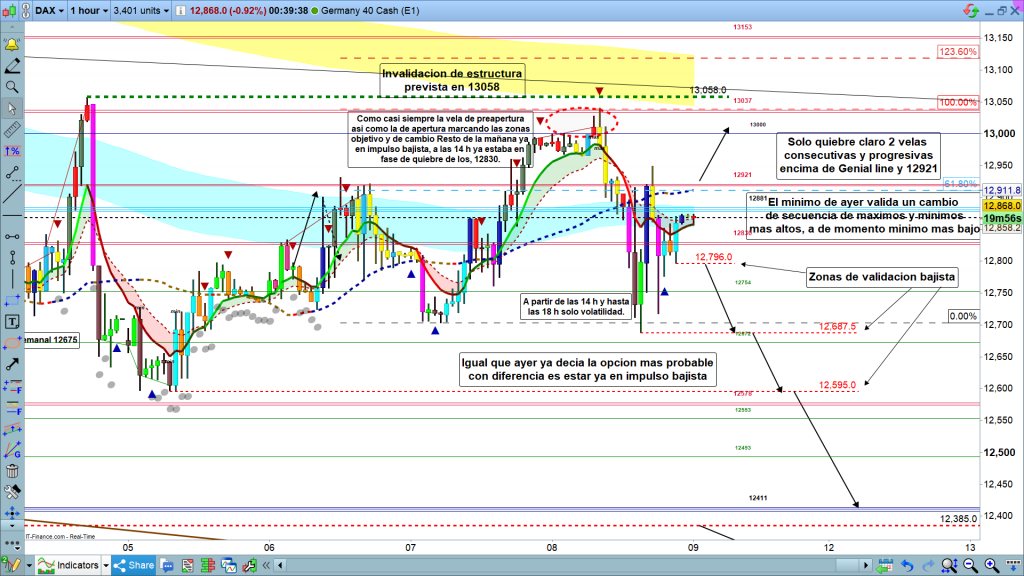Viewport: 1024px width, 576px height.
Task: Click the price alert bell icon
Action: click(12, 45)
